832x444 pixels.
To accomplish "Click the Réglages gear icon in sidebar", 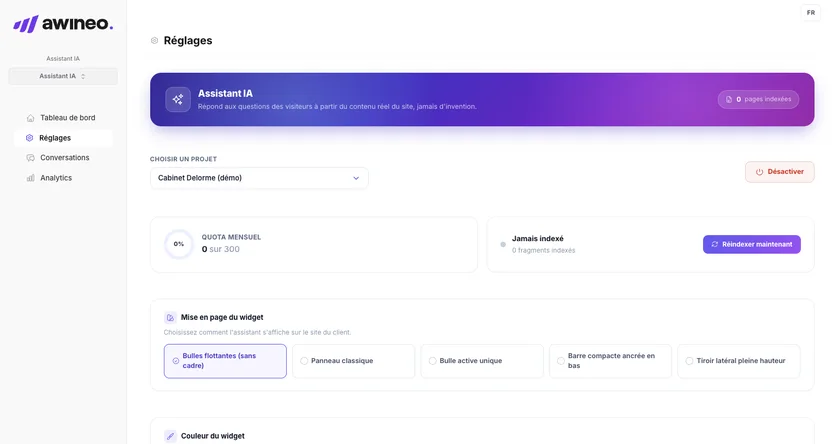I will (30, 138).
